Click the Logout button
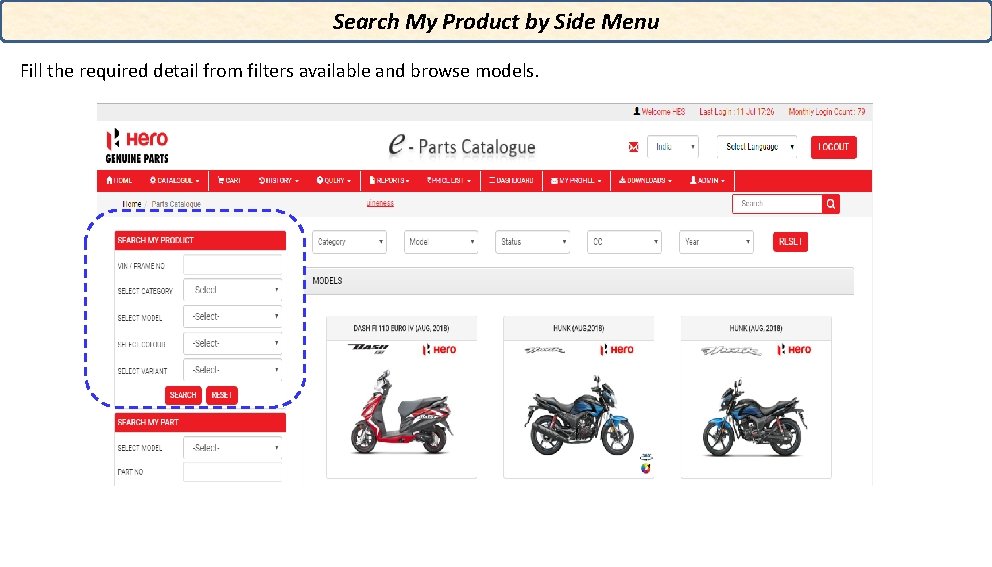The image size is (992, 567). (x=833, y=147)
